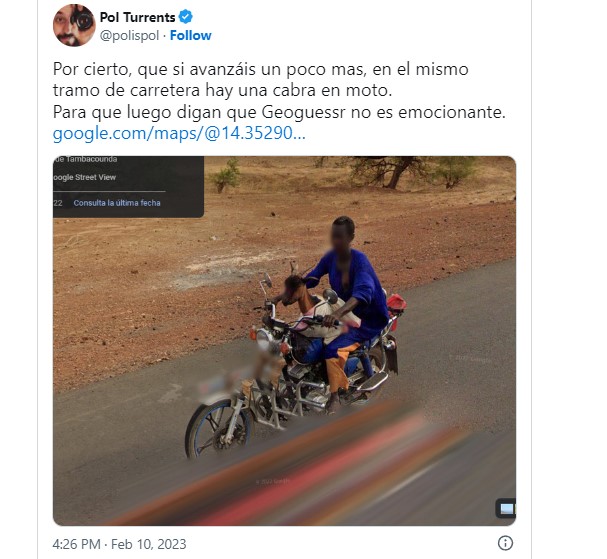Click the blue verified badge

(186, 17)
